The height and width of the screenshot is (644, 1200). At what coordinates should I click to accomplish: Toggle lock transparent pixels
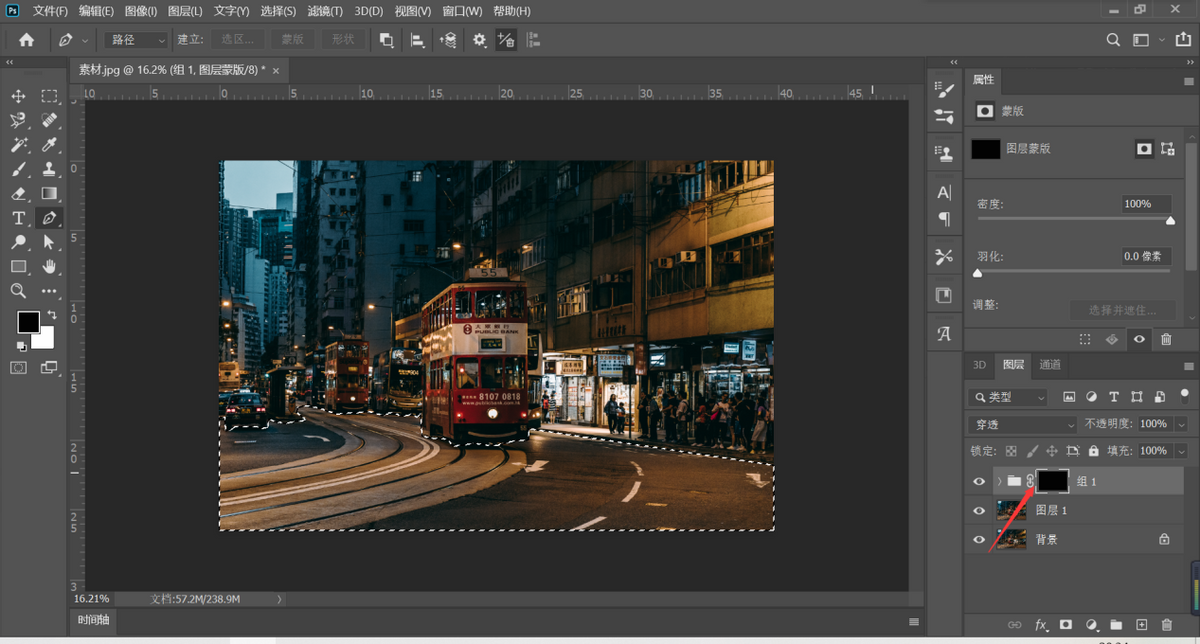point(1011,451)
